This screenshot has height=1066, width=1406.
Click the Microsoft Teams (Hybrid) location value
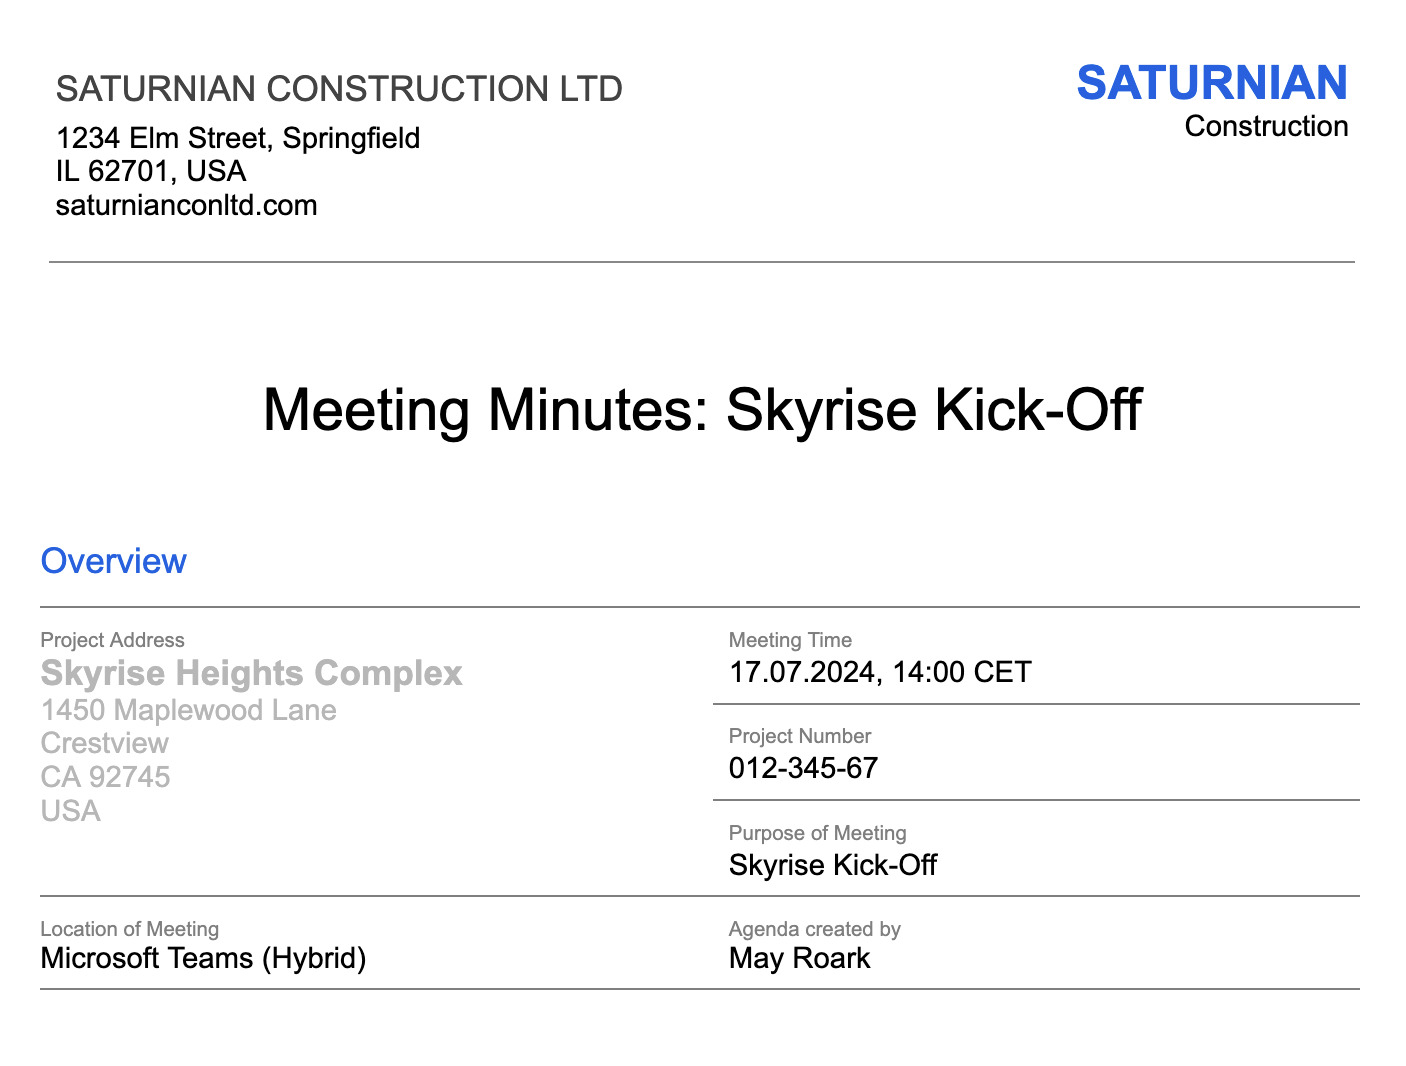pyautogui.click(x=203, y=958)
